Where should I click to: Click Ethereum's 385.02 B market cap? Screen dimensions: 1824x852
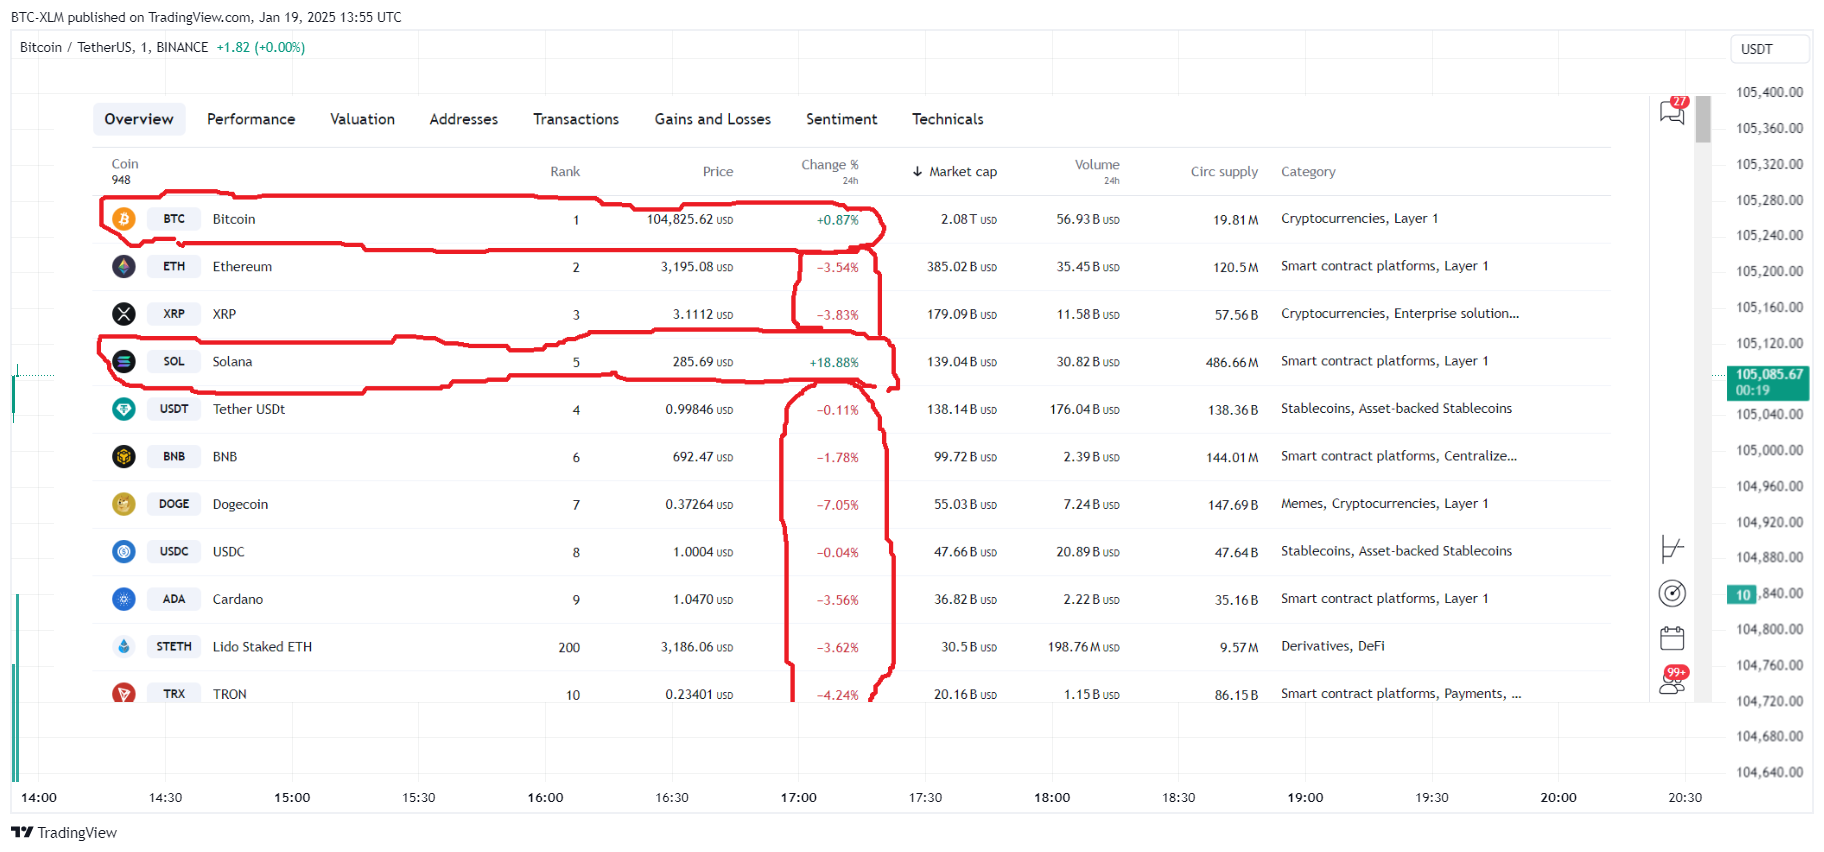962,267
